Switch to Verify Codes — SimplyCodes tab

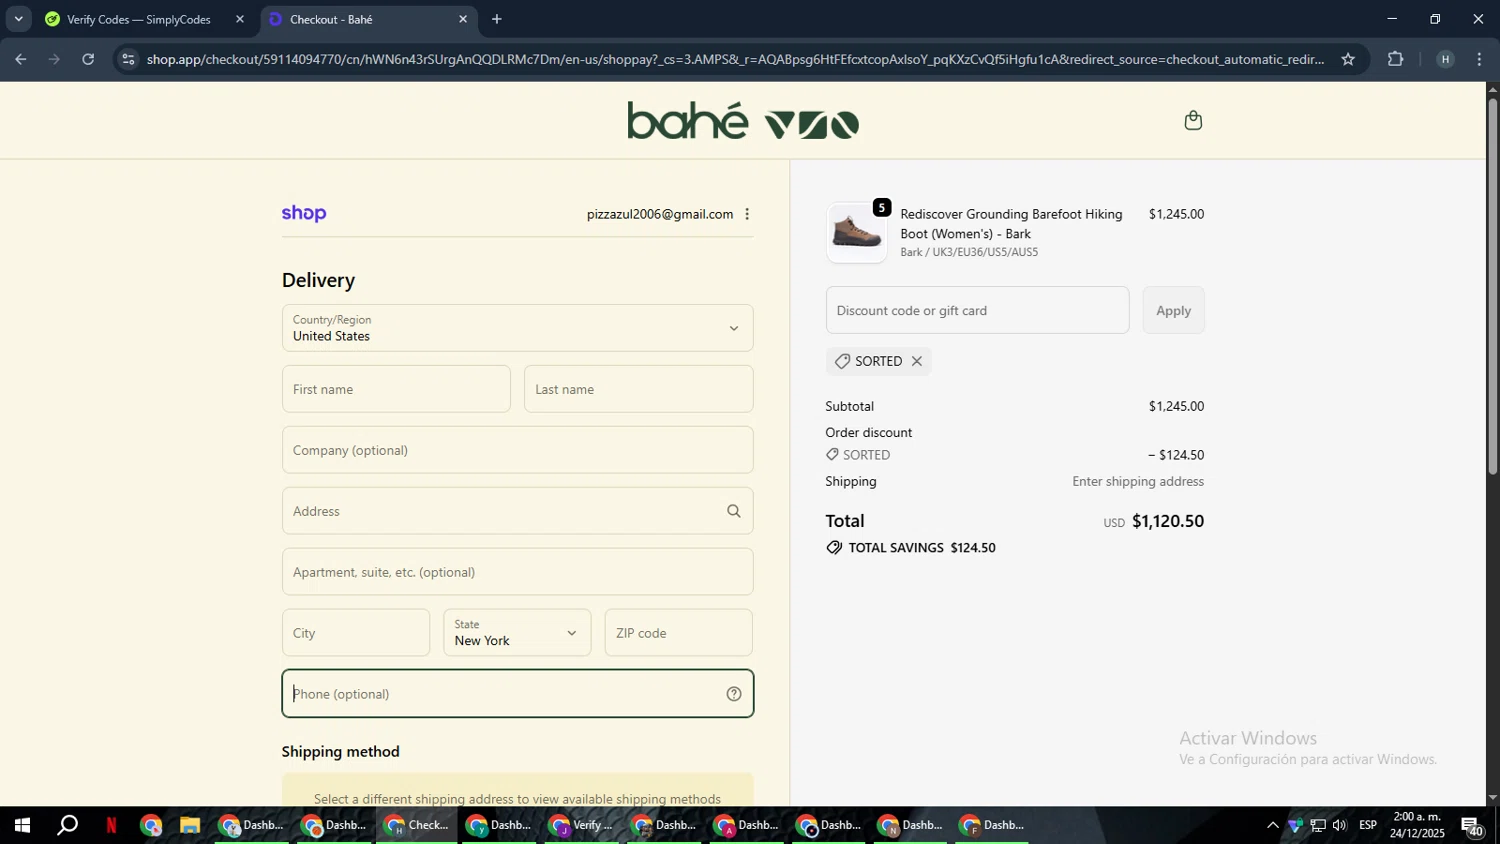click(138, 19)
